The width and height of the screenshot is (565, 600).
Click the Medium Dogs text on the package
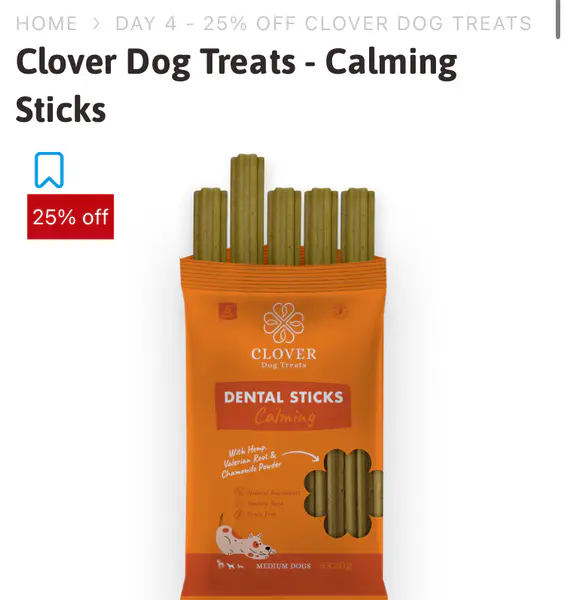(283, 566)
